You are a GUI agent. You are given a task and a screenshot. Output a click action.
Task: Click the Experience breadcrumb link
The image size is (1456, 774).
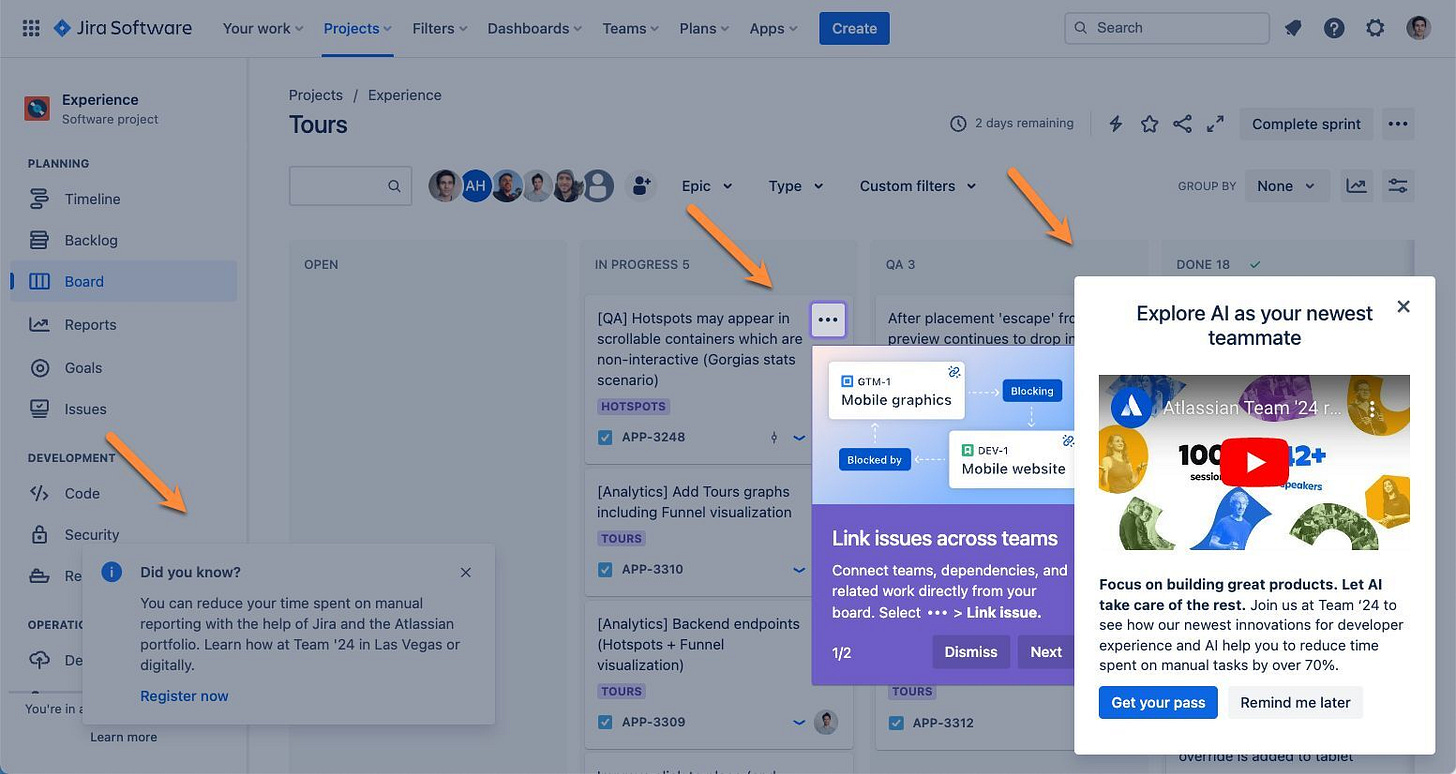pyautogui.click(x=405, y=95)
